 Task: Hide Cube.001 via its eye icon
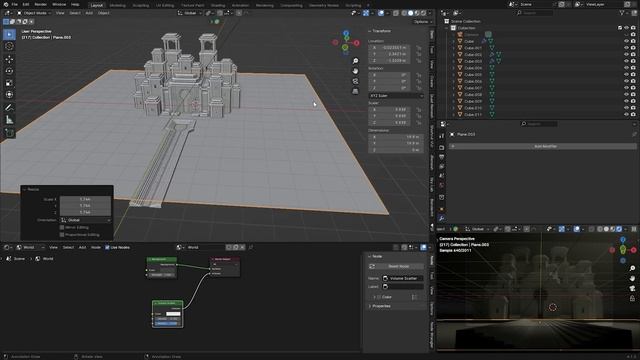(x=626, y=48)
